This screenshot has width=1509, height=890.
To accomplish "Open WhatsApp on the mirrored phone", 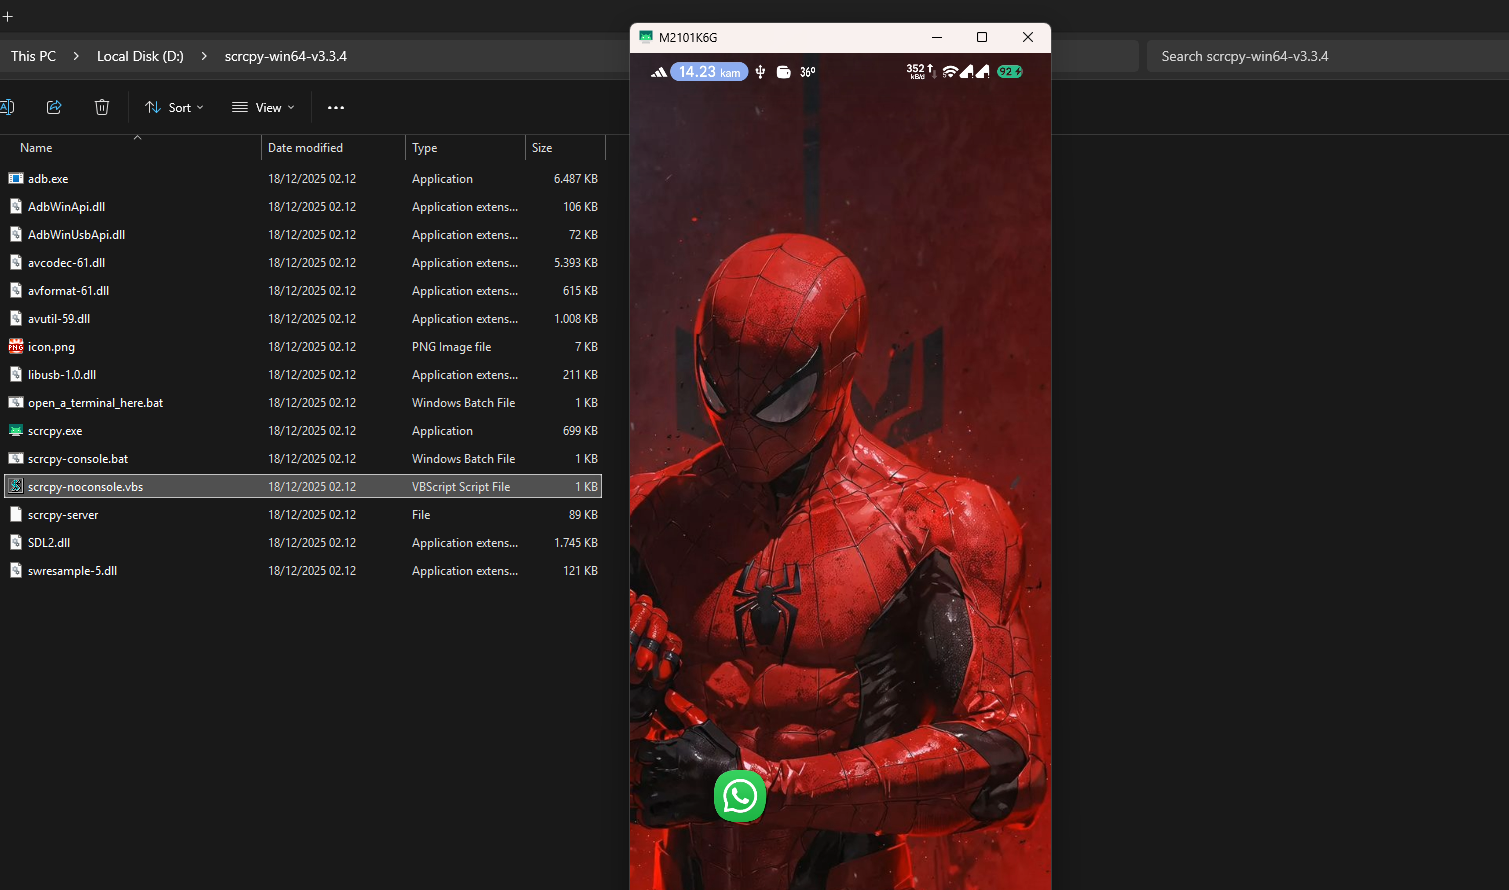I will [740, 796].
